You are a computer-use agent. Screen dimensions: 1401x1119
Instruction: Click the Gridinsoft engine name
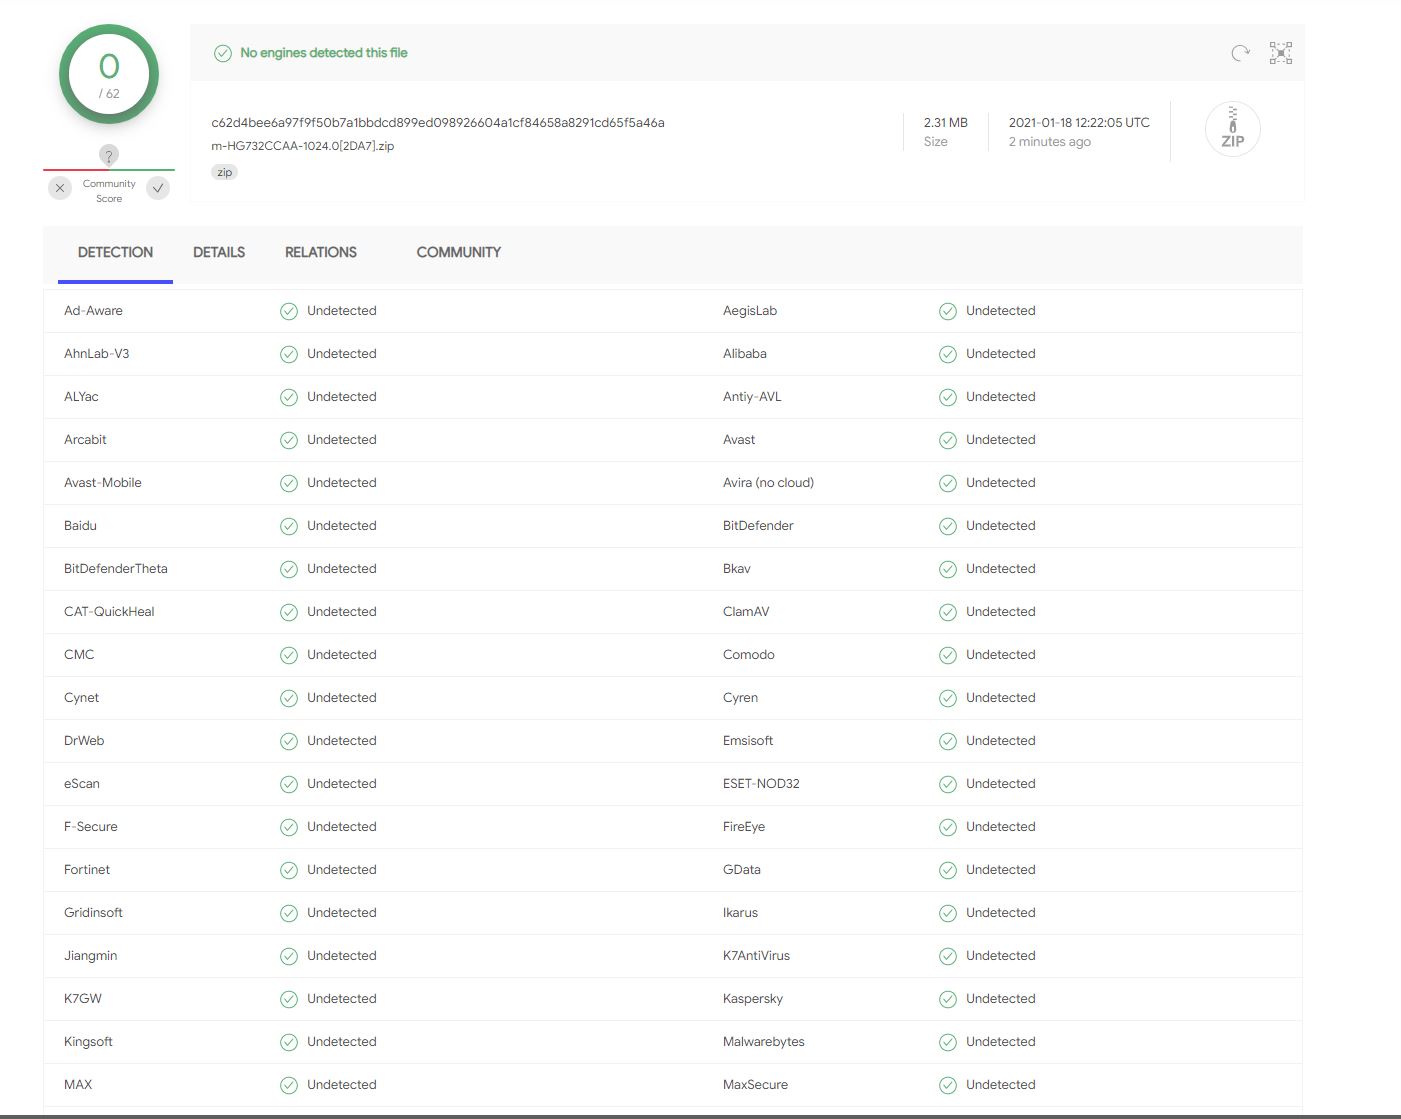pos(93,913)
